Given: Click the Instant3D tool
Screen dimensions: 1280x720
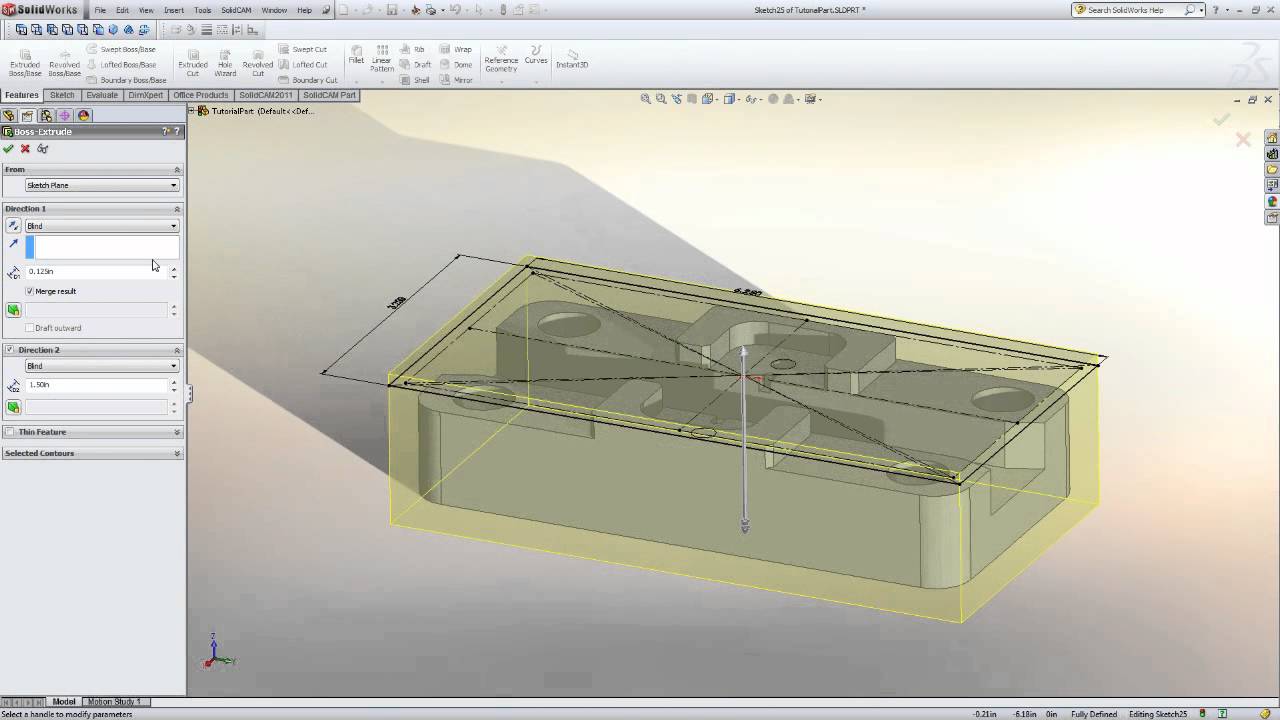Looking at the screenshot, I should (572, 58).
